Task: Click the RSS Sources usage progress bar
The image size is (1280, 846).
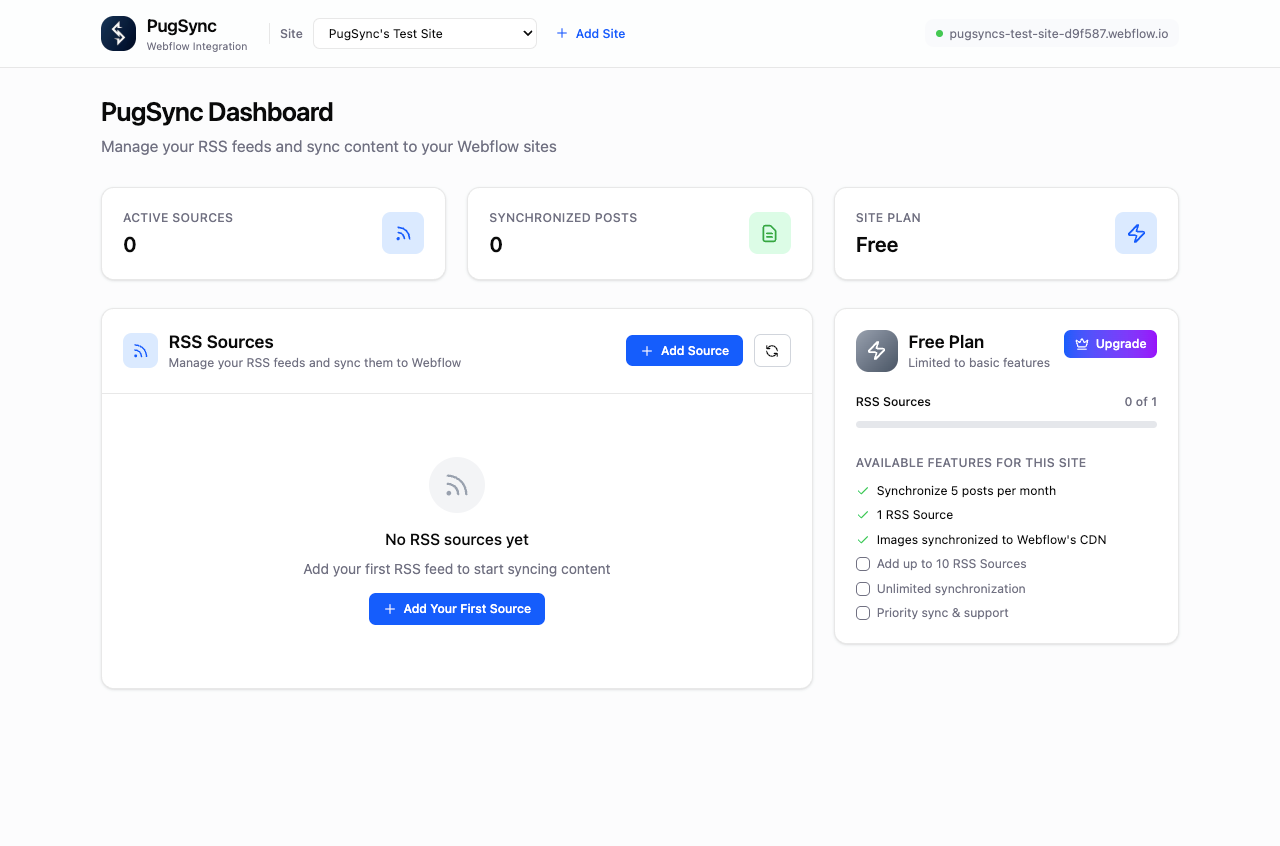Action: pos(1006,424)
